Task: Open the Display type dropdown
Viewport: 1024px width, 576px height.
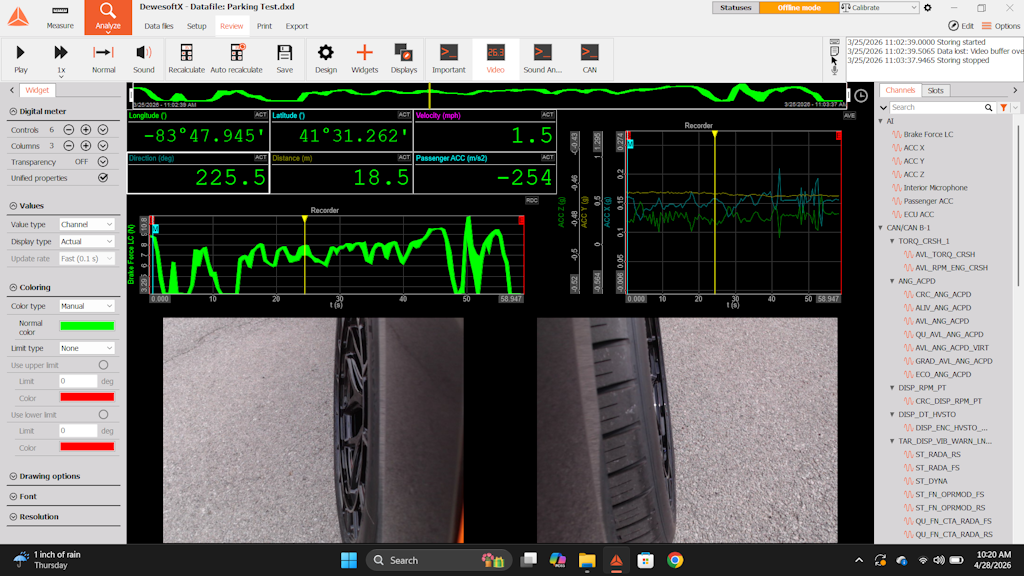Action: click(x=86, y=242)
